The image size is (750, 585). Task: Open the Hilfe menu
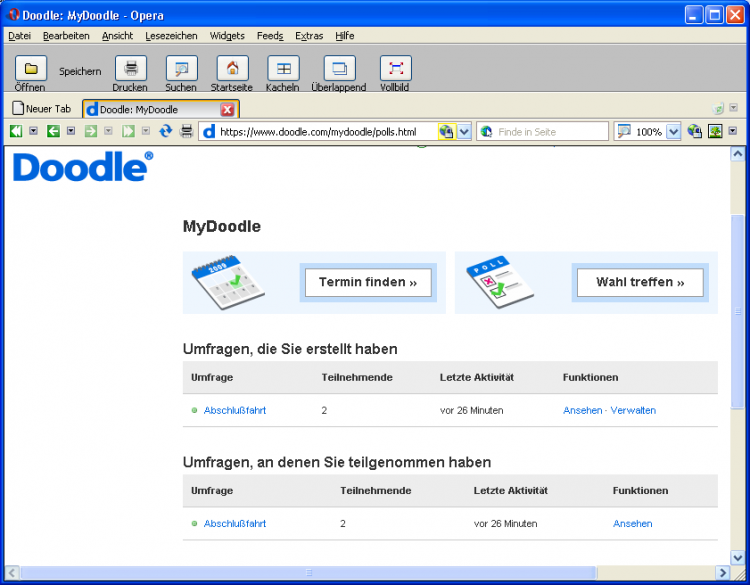click(344, 36)
